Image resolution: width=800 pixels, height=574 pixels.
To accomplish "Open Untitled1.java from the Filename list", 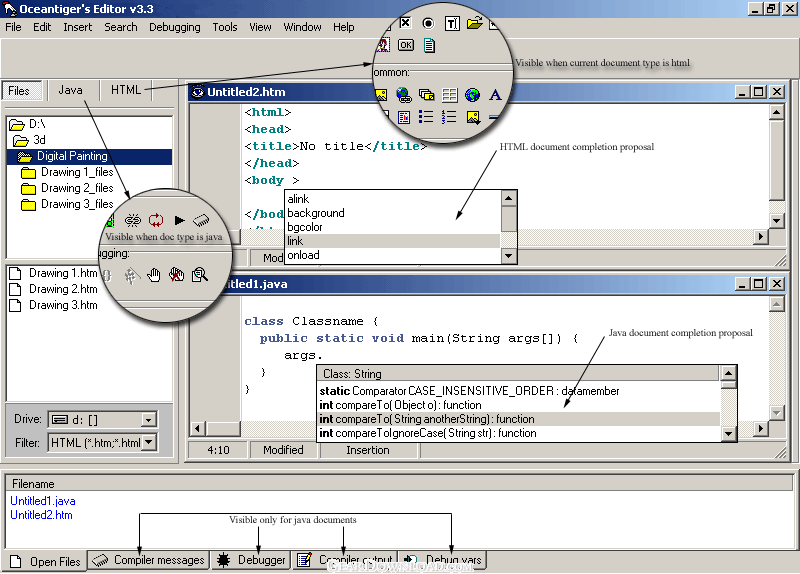I will 43,501.
